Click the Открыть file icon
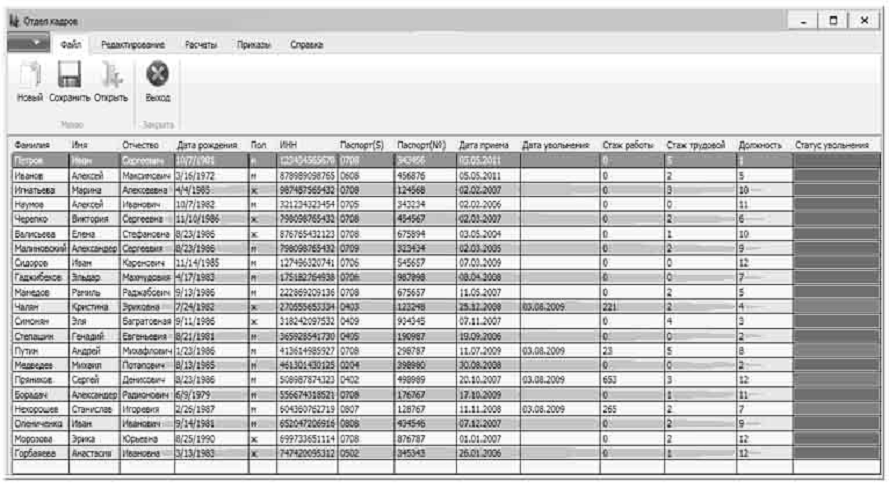 112,75
